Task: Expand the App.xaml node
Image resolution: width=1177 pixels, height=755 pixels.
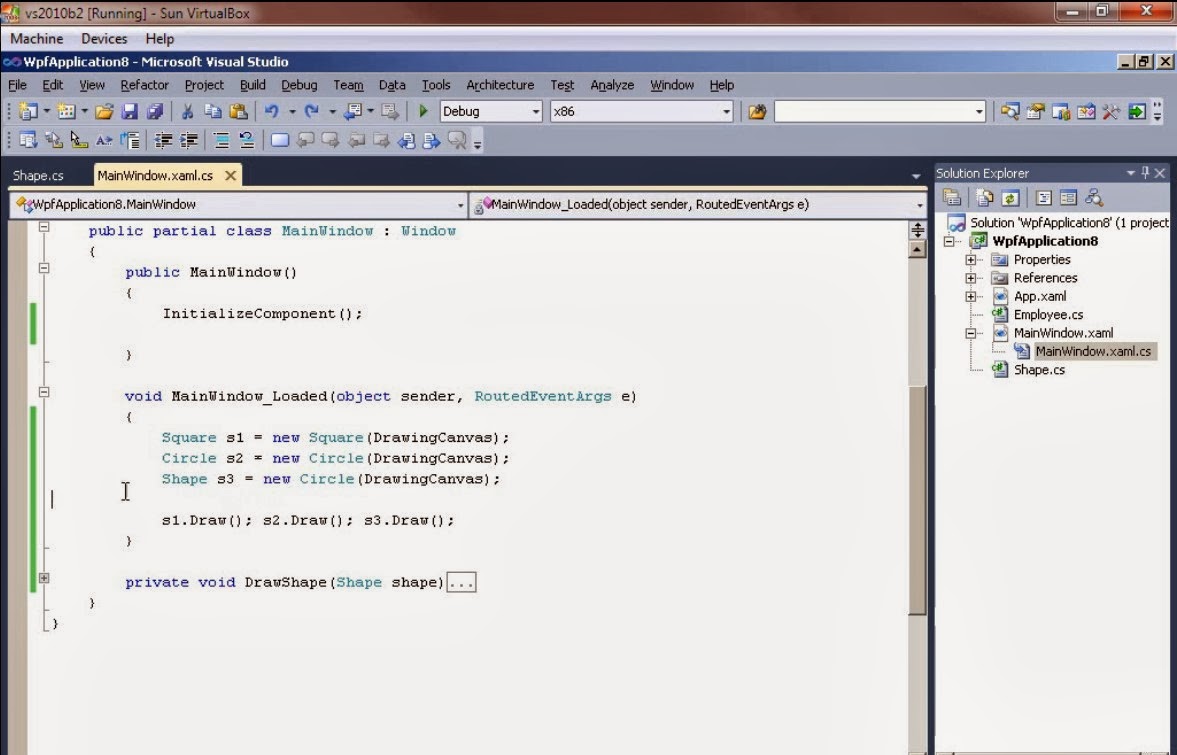Action: (x=971, y=296)
